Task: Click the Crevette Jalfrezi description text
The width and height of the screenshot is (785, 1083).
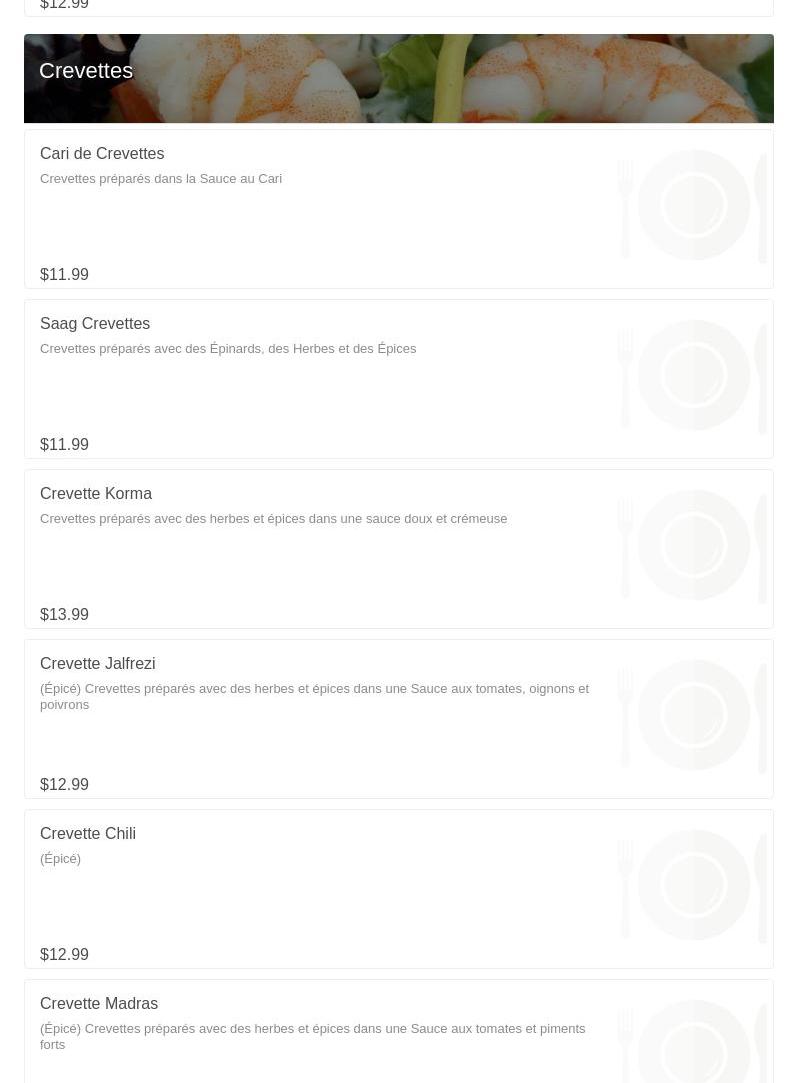Action: 314,696
